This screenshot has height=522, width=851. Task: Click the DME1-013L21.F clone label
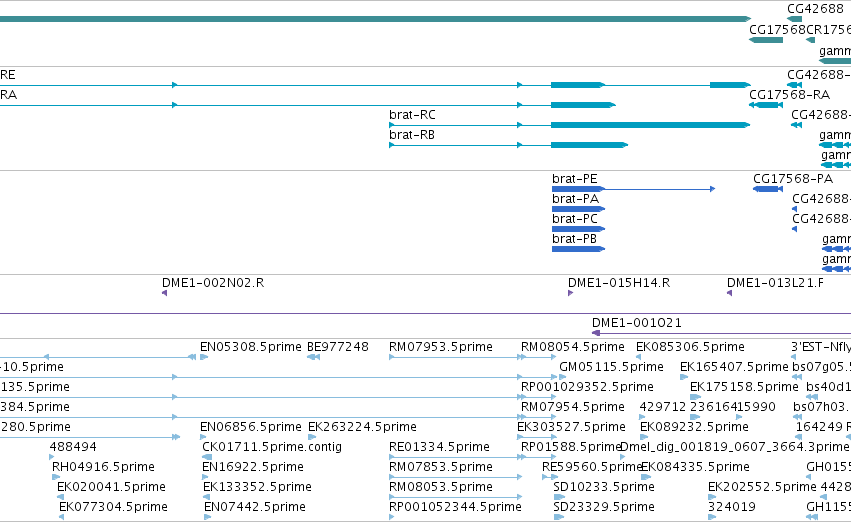[x=775, y=283]
